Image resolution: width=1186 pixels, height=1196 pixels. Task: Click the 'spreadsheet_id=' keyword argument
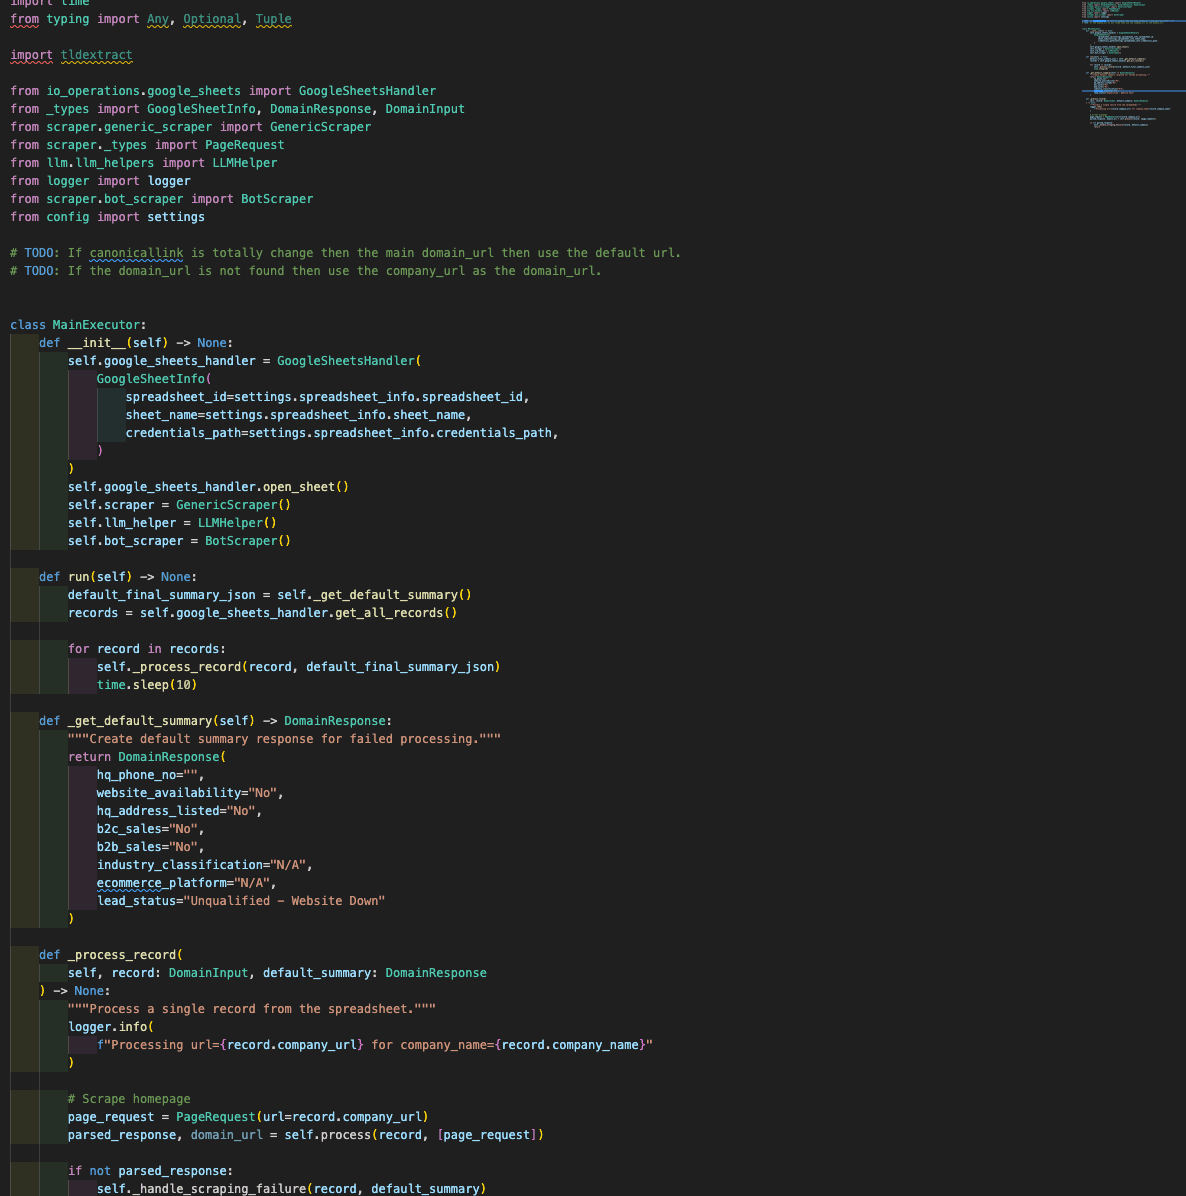coord(179,397)
